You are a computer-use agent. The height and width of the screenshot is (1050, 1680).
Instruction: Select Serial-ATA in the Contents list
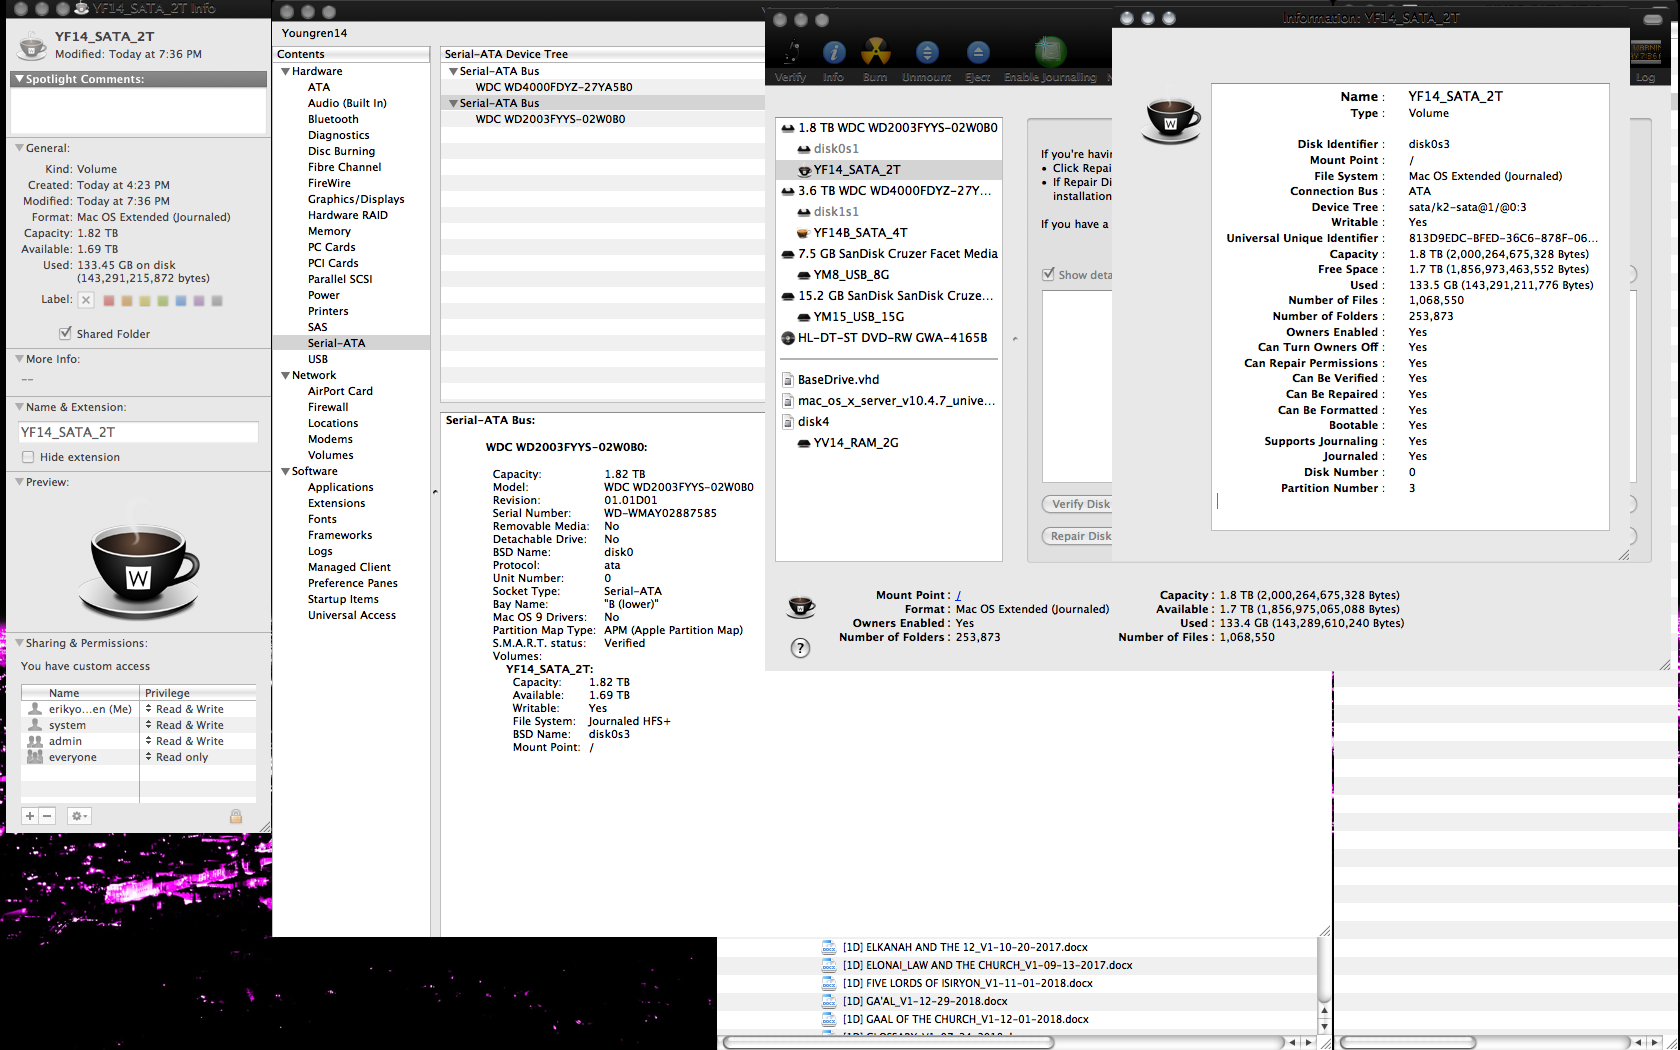[352, 343]
